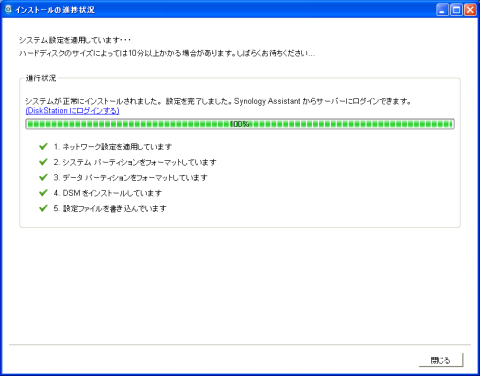This screenshot has height=376, width=480.
Task: Click the 100% installation progress bar
Action: (240, 124)
